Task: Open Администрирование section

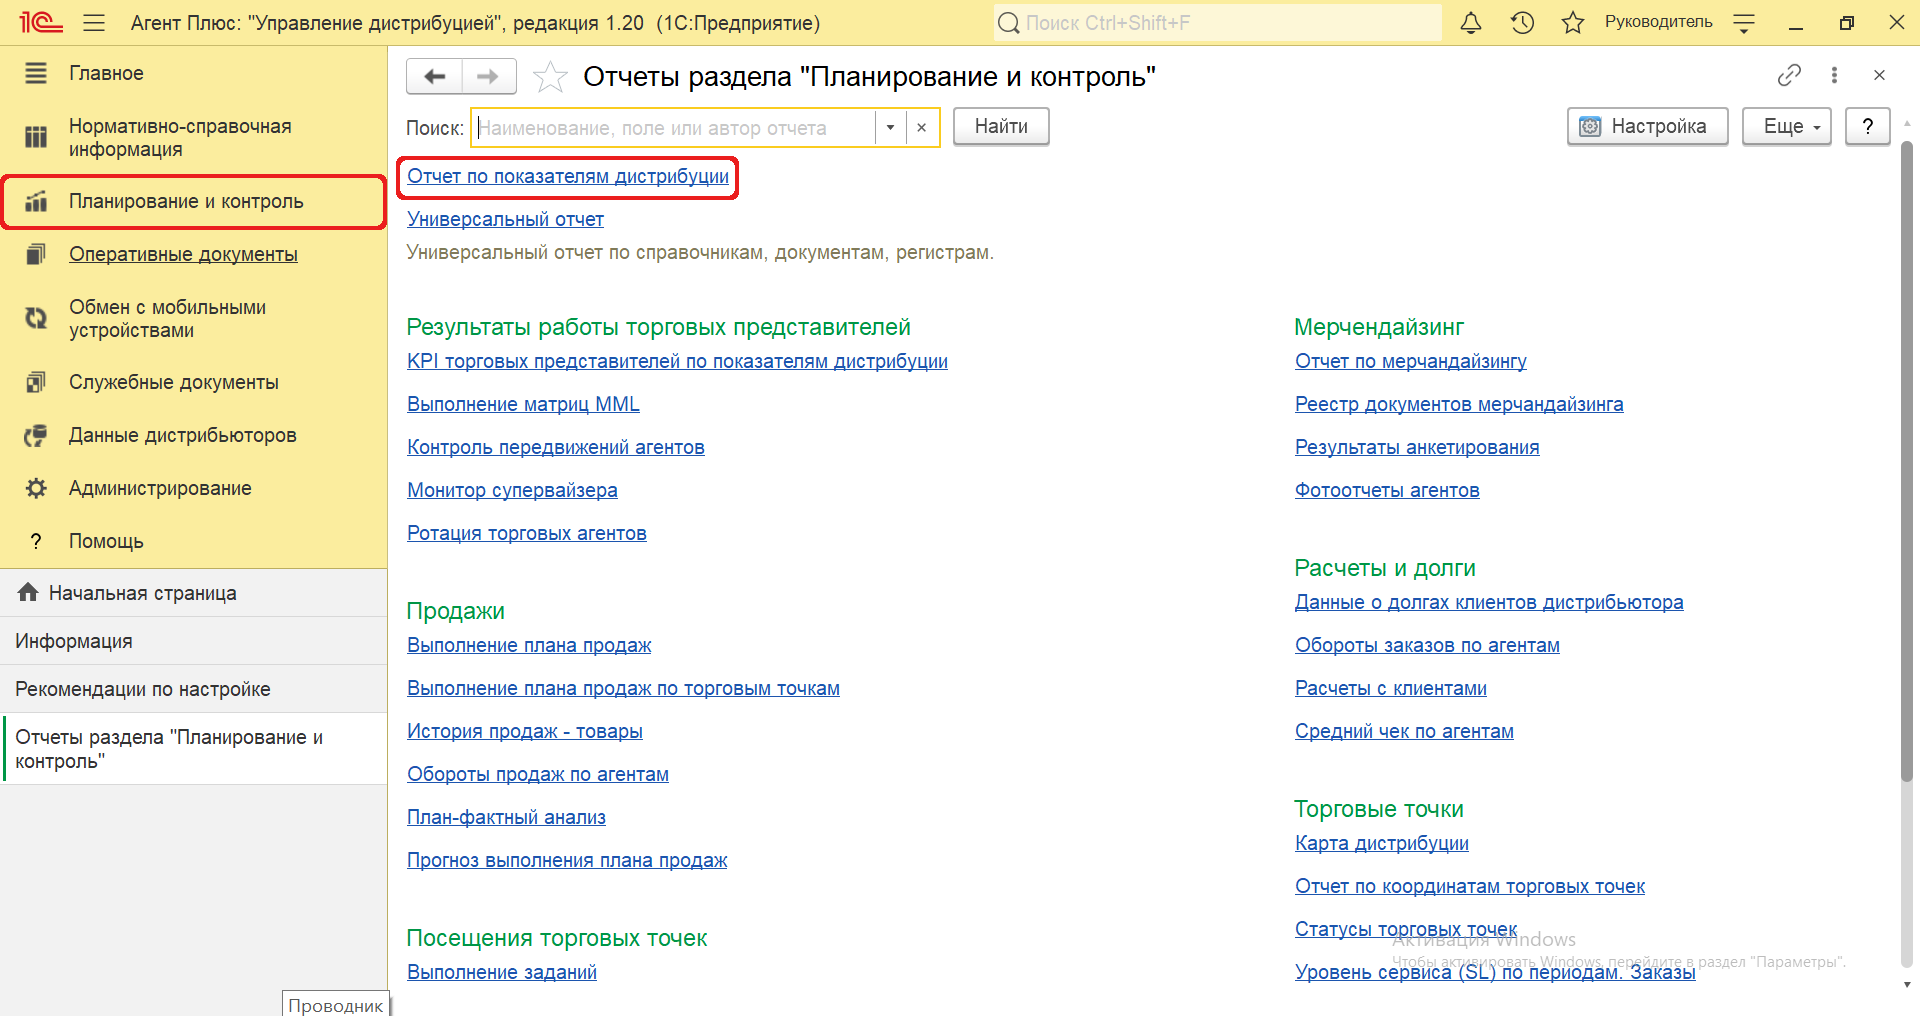Action: pyautogui.click(x=194, y=489)
